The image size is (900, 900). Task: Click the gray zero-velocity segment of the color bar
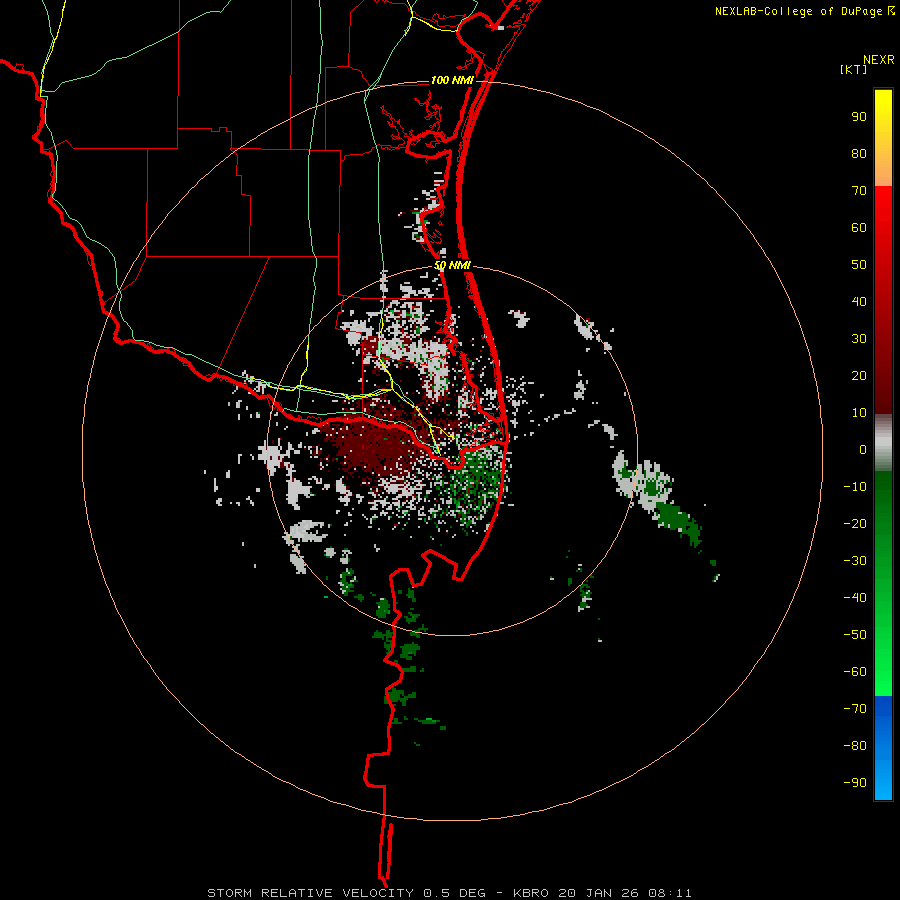[x=883, y=442]
